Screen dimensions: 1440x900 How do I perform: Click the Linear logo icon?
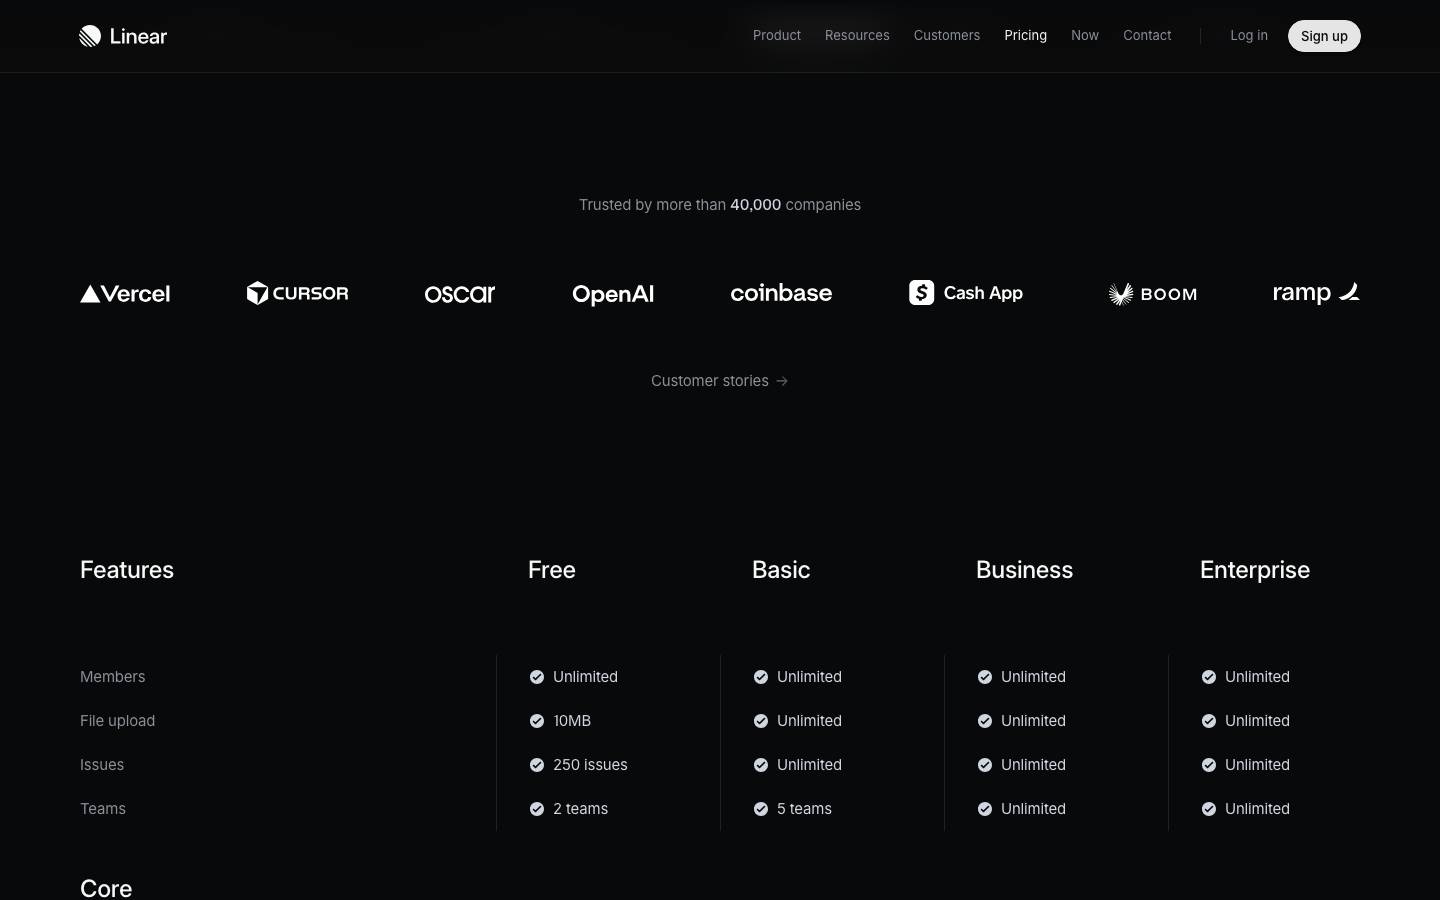pyautogui.click(x=90, y=36)
